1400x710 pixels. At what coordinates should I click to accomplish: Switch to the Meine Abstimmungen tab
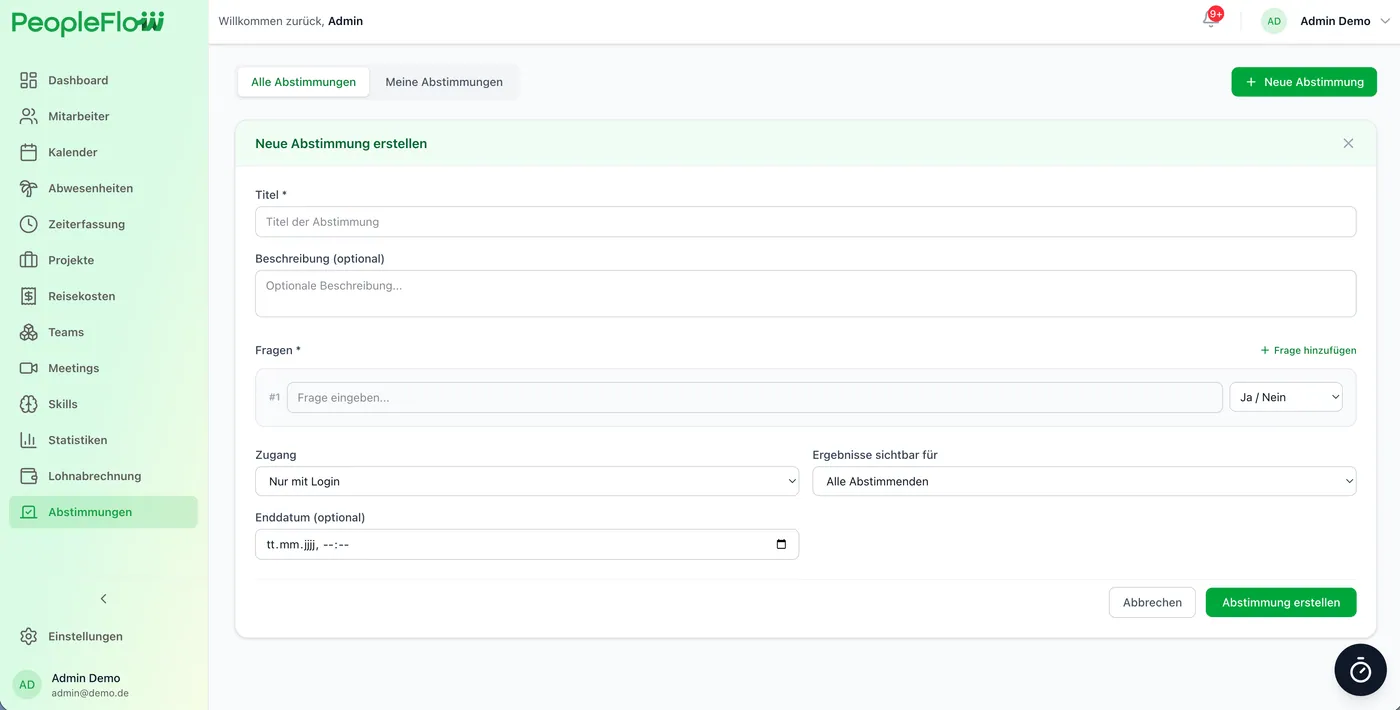click(x=444, y=82)
